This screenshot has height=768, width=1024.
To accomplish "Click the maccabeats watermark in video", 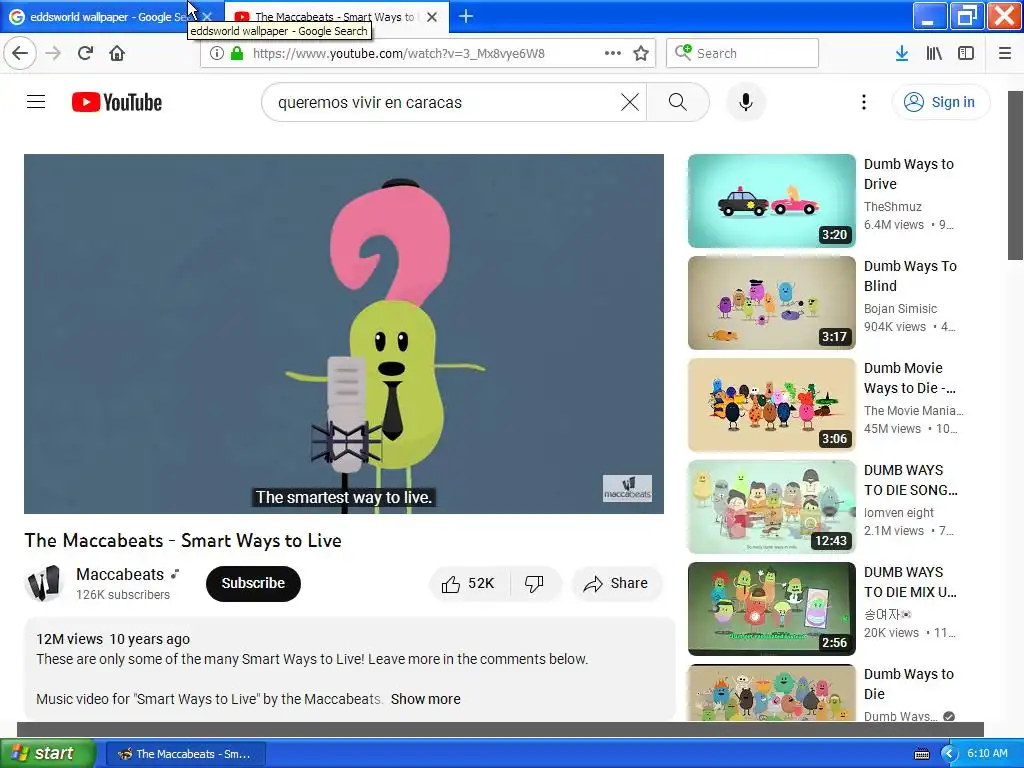I will [x=627, y=488].
